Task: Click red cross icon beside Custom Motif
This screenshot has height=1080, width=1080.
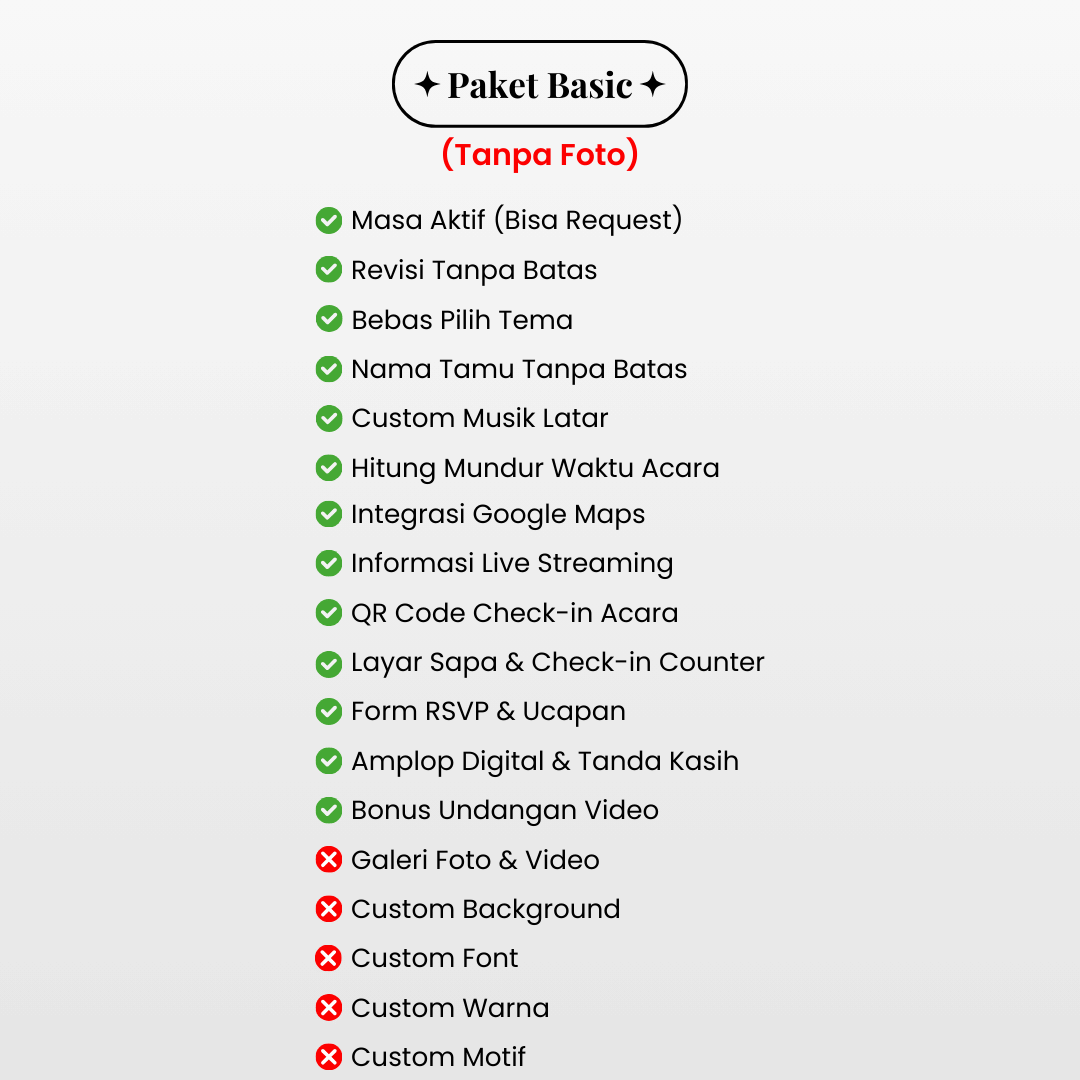Action: point(329,1057)
